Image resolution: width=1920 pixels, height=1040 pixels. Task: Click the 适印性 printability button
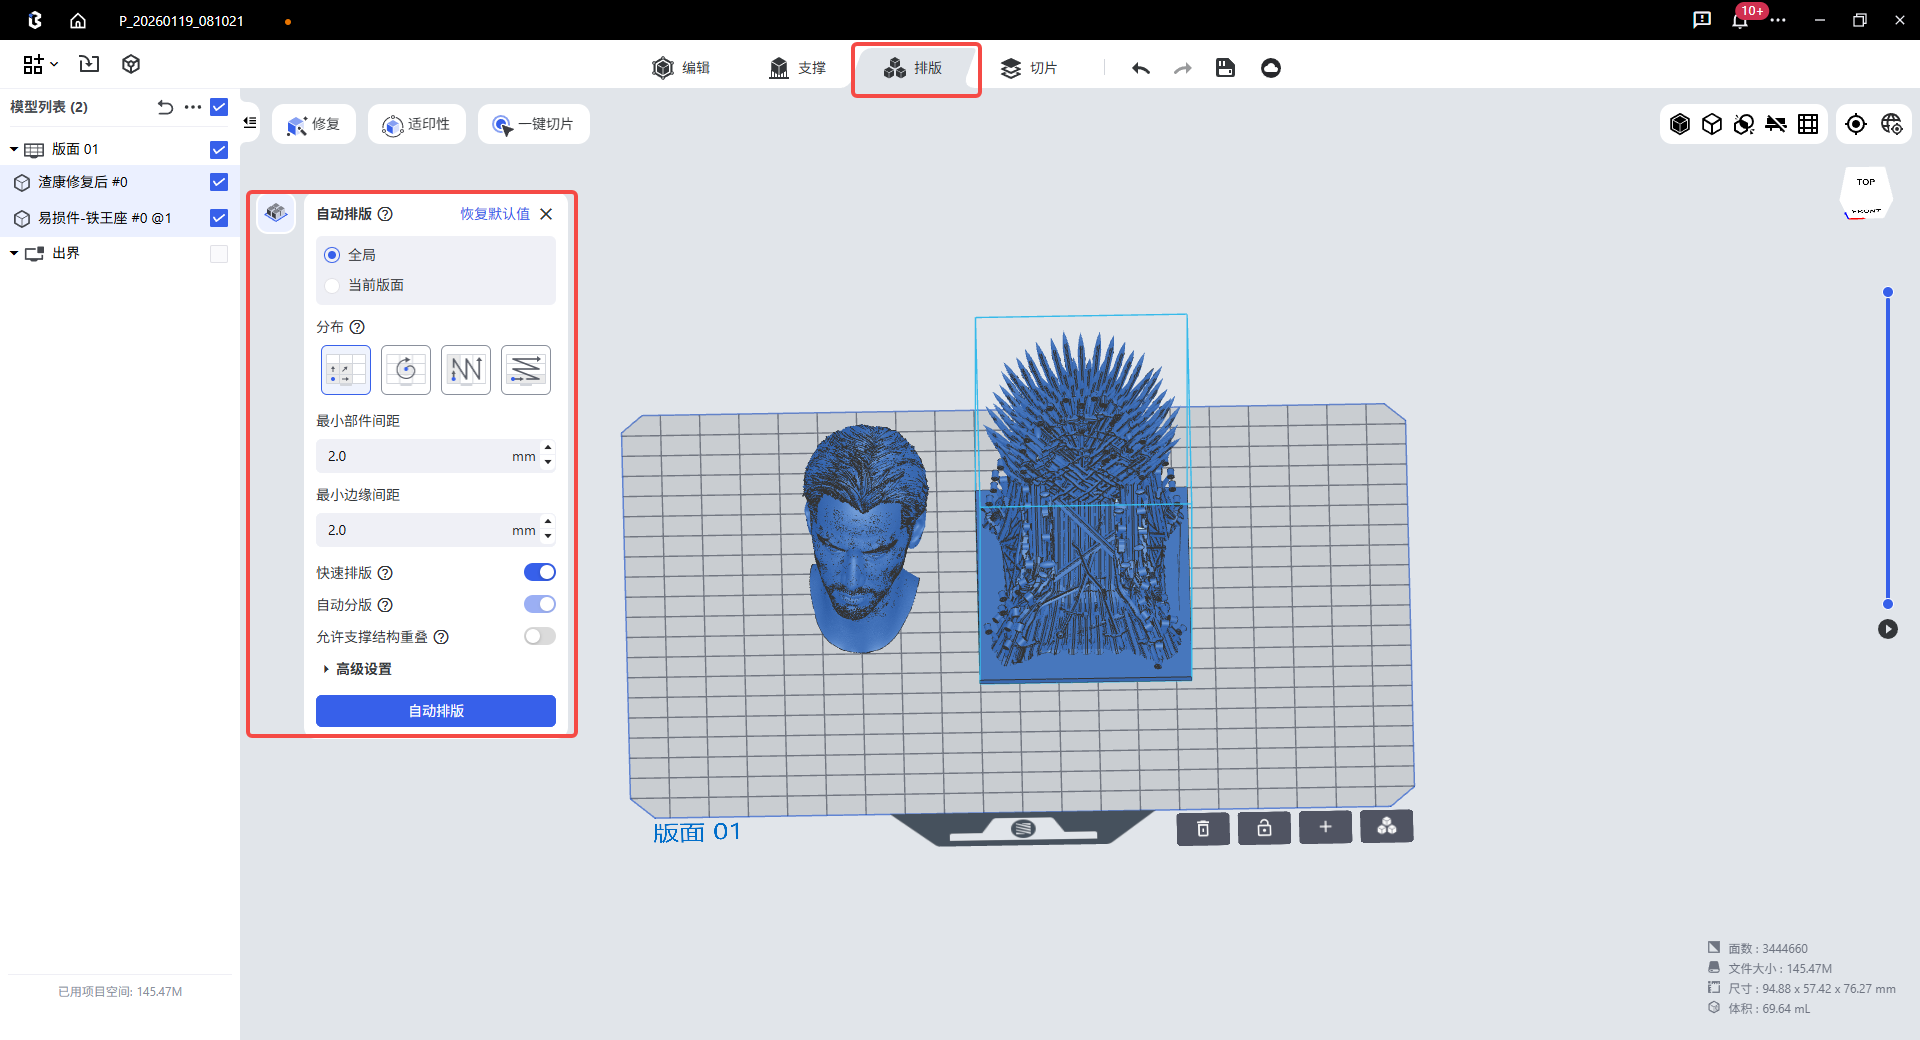pyautogui.click(x=417, y=124)
